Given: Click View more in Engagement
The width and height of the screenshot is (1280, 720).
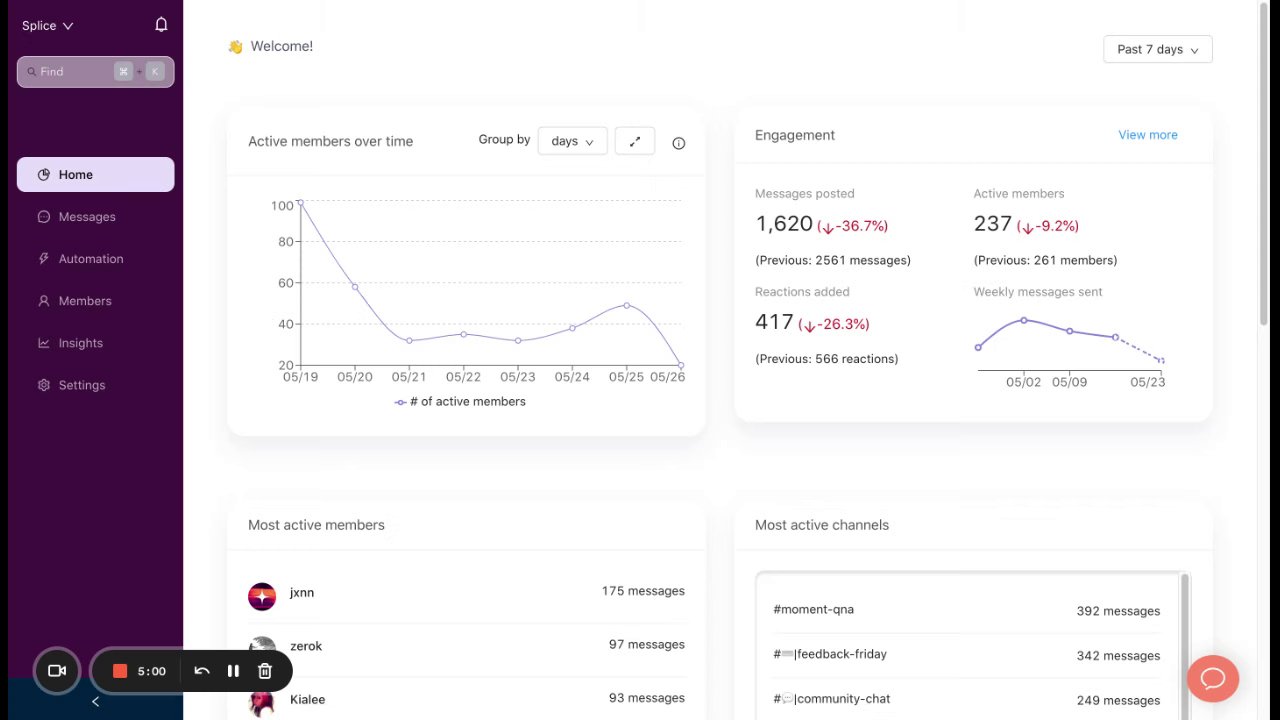Looking at the screenshot, I should click(1147, 135).
